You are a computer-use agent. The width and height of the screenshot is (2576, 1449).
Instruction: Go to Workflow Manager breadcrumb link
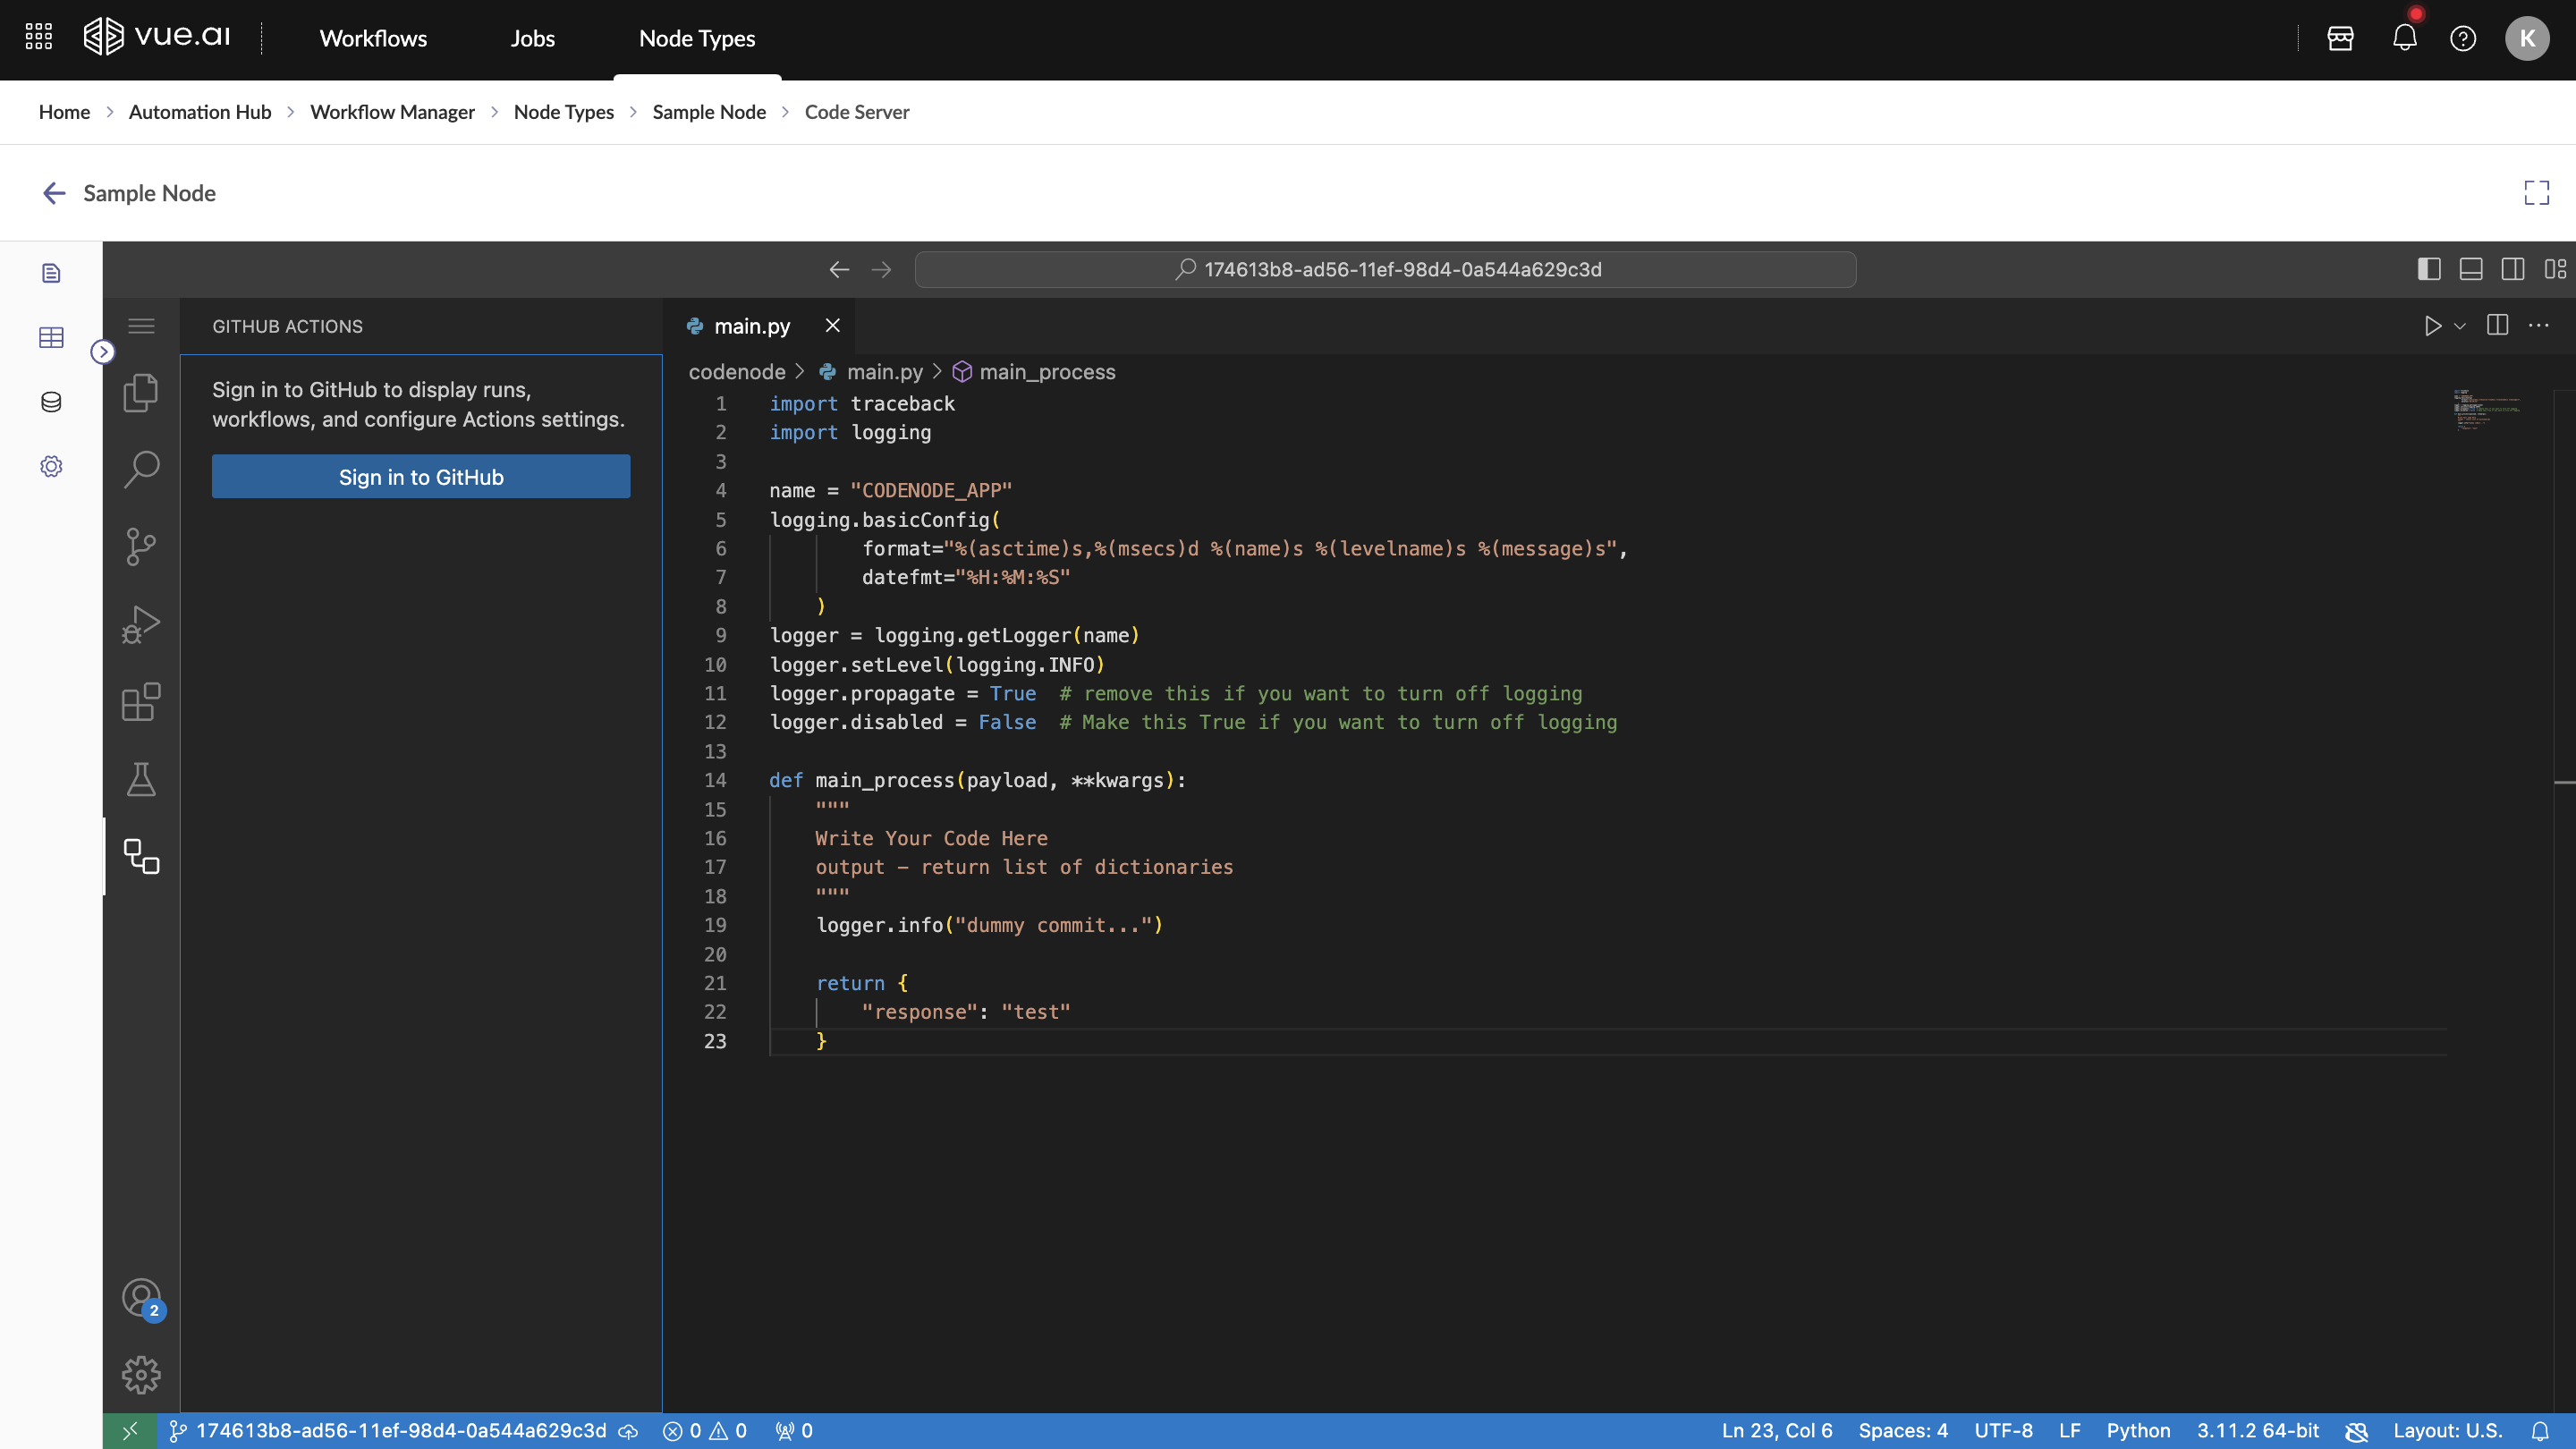click(x=392, y=112)
